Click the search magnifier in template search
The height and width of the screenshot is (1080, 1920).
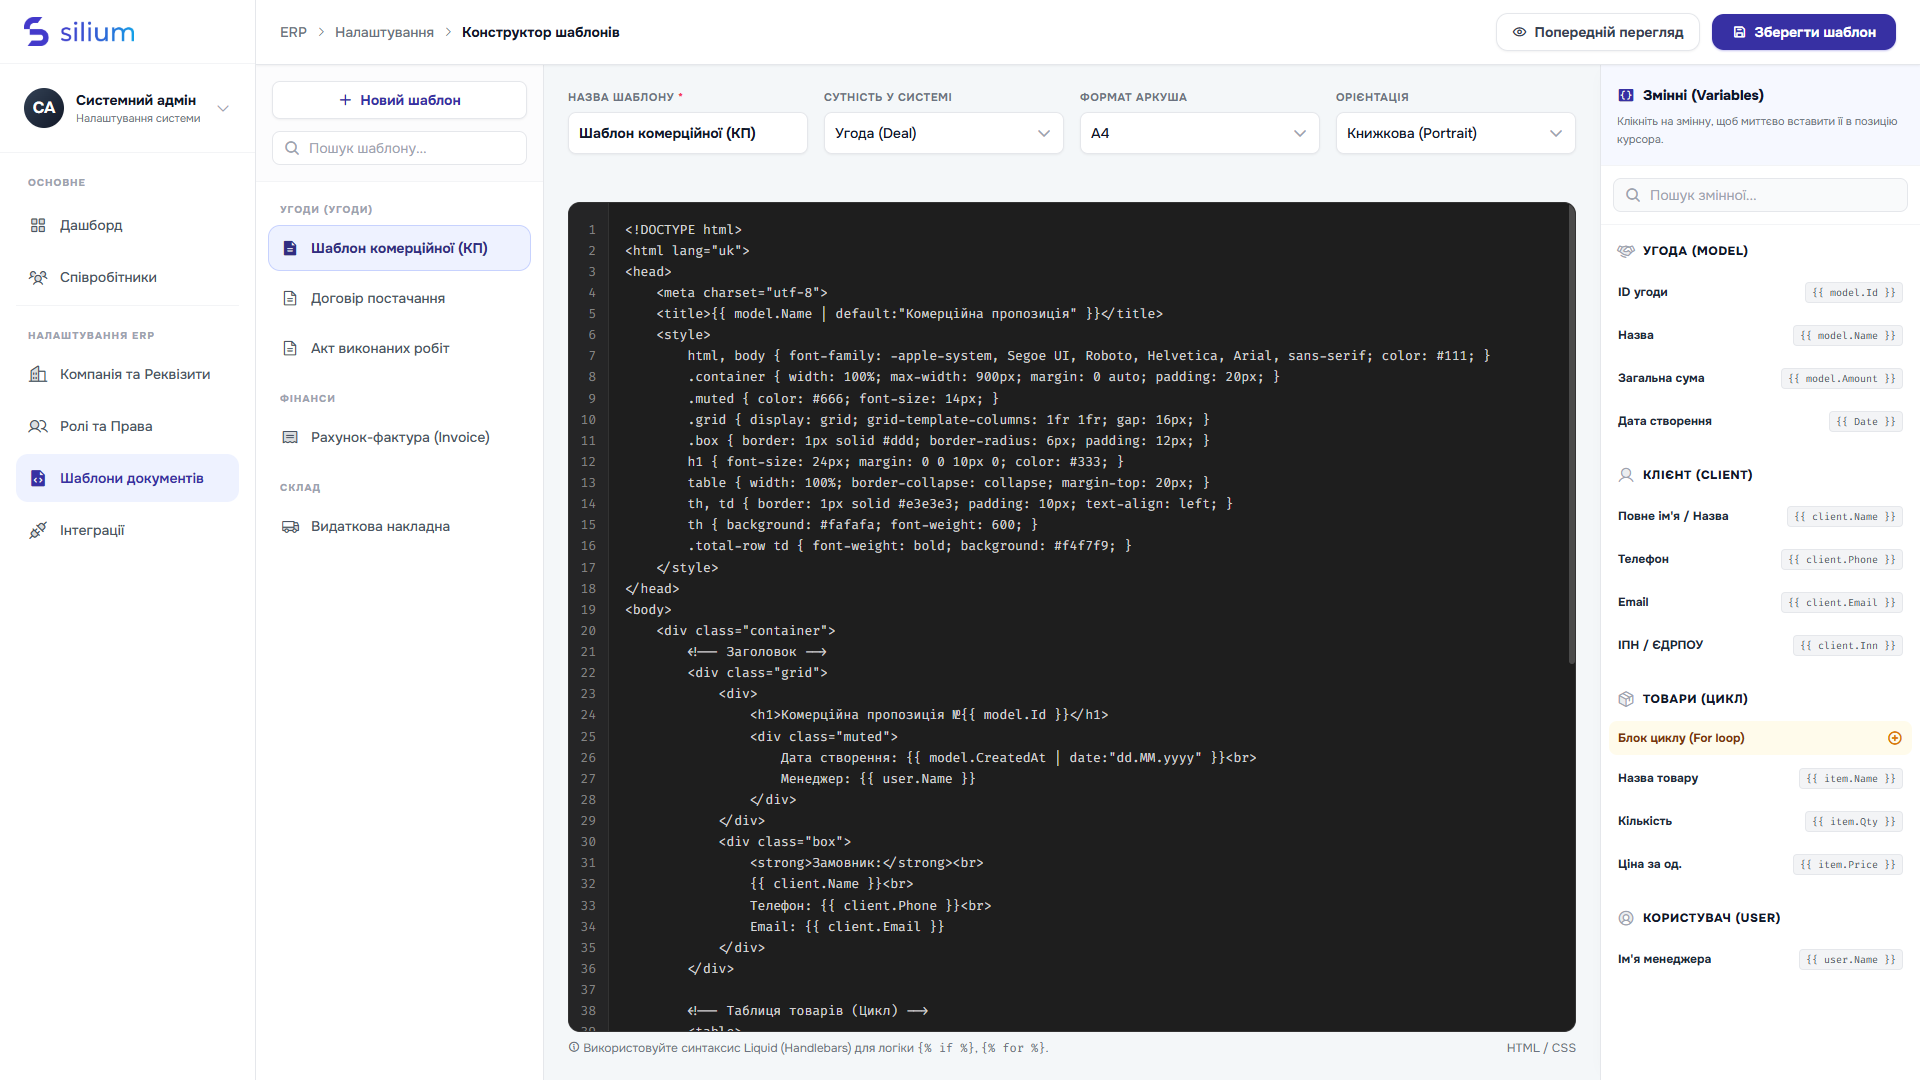(292, 148)
